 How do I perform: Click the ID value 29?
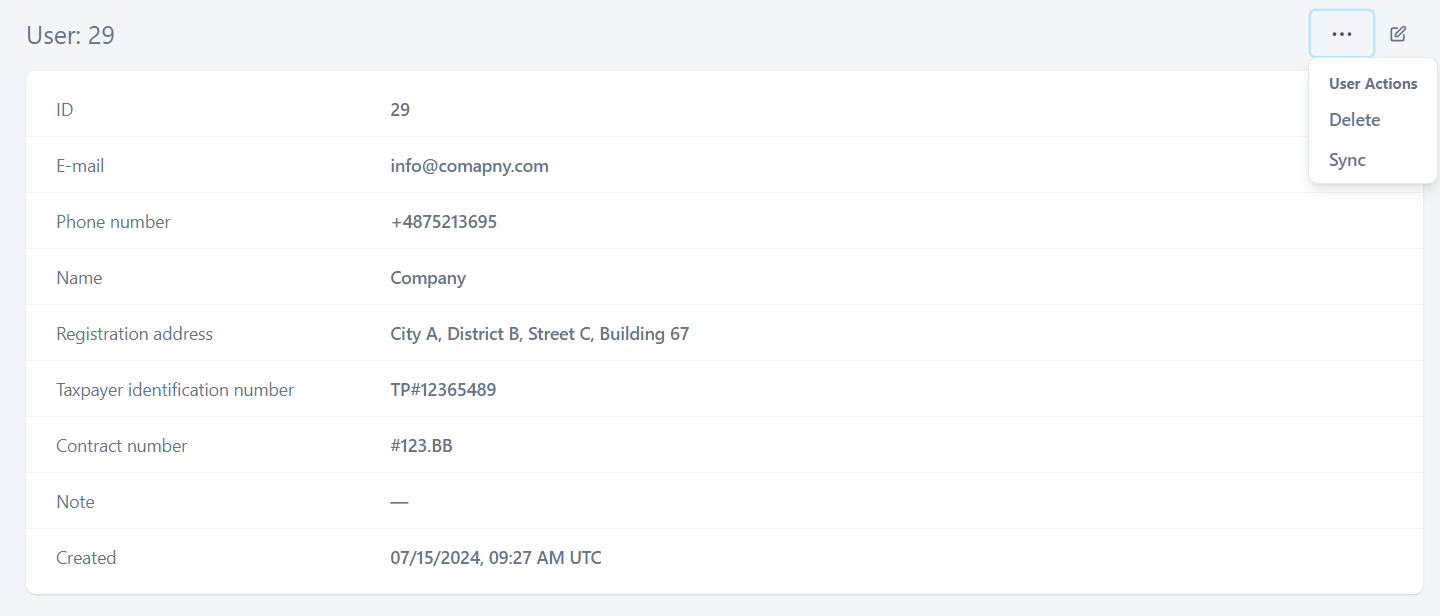(400, 110)
